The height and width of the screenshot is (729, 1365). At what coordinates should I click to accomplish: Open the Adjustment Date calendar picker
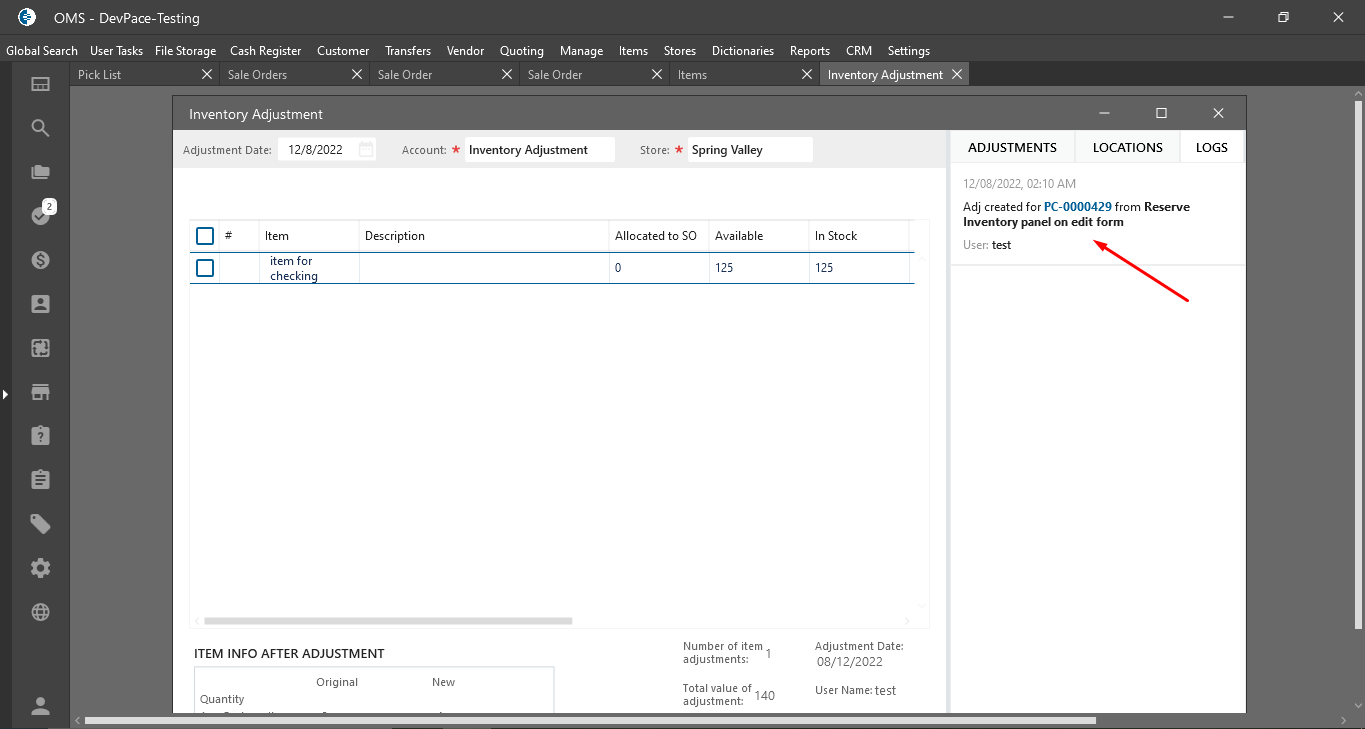click(366, 150)
